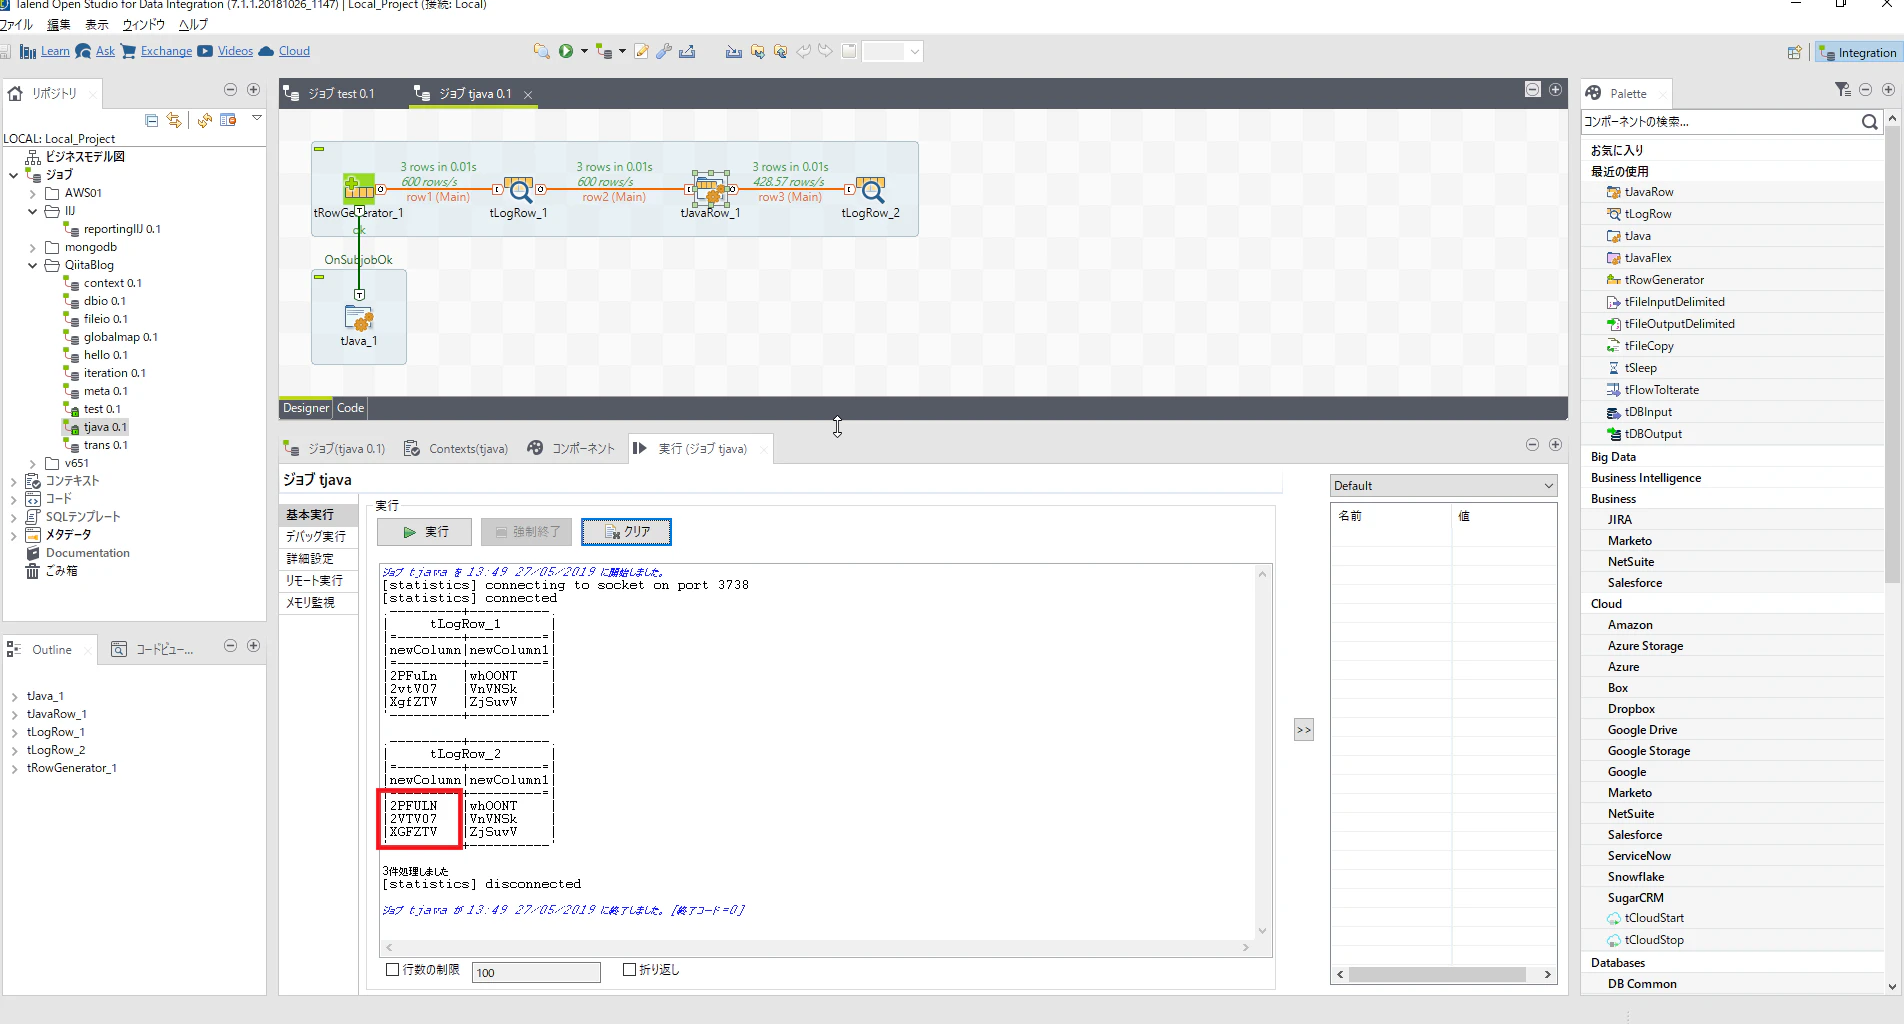
Task: Select the tLogRow_2 component on the canvas
Action: click(870, 190)
